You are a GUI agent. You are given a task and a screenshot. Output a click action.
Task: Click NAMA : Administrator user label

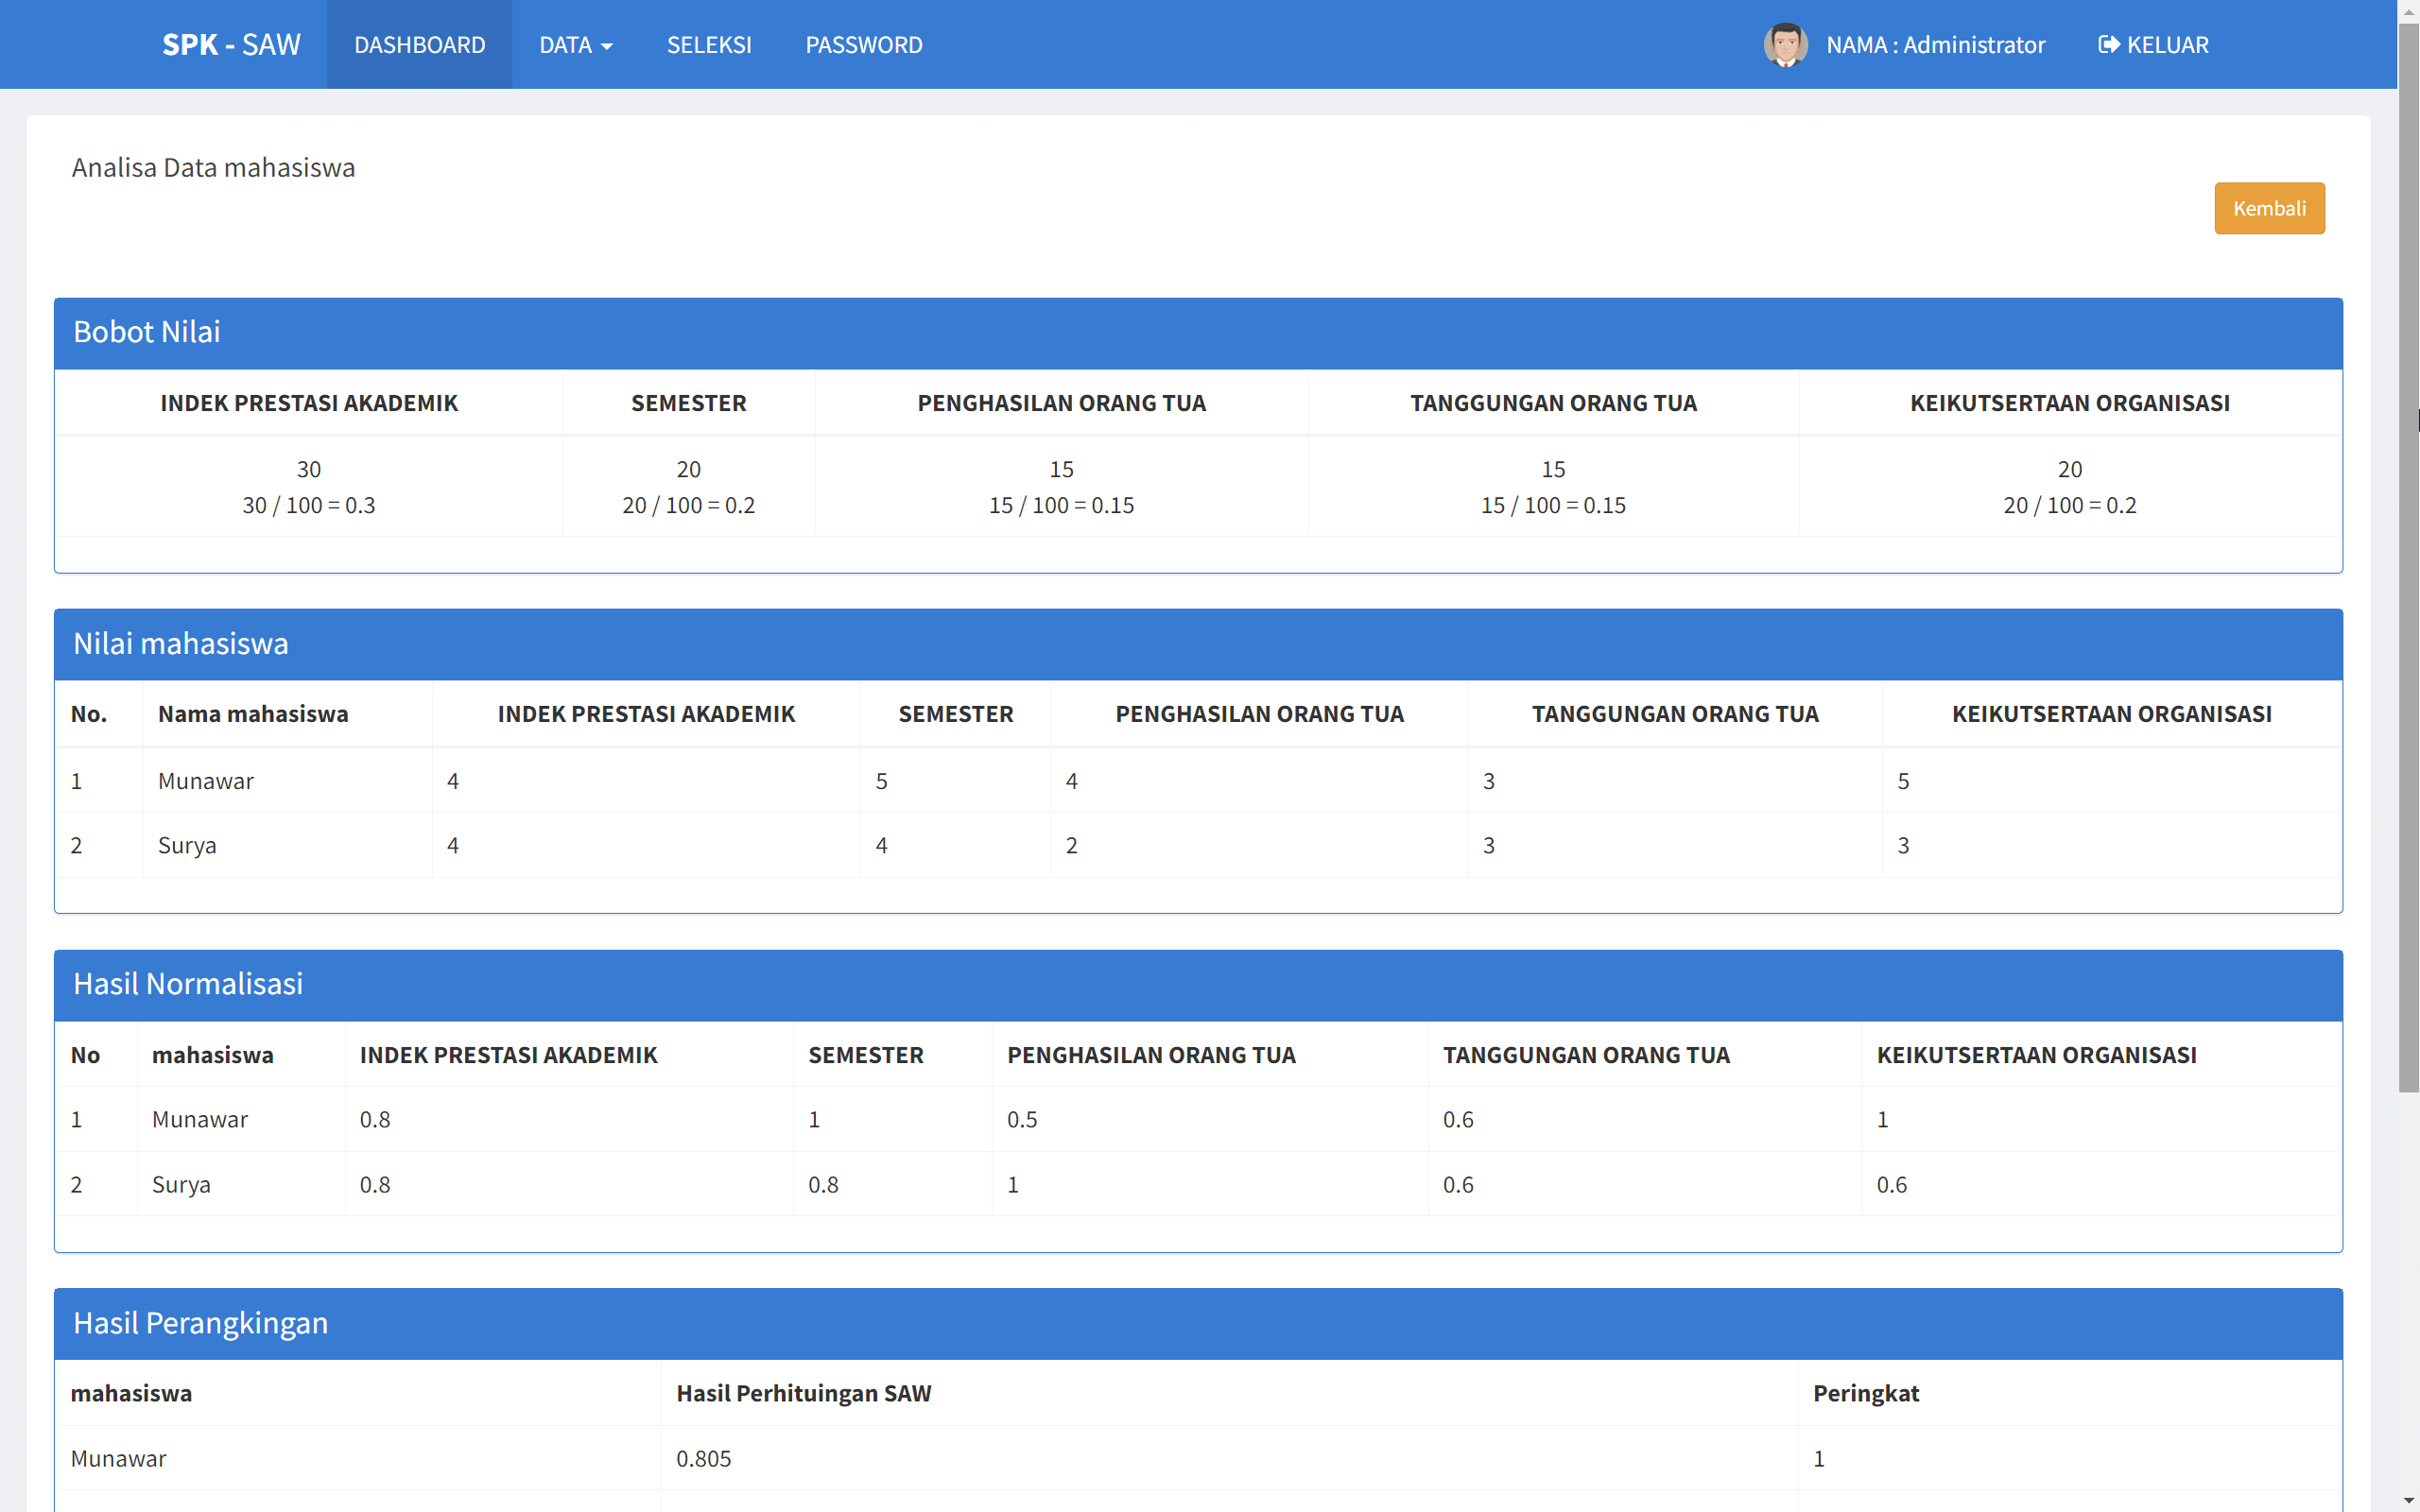point(1935,45)
